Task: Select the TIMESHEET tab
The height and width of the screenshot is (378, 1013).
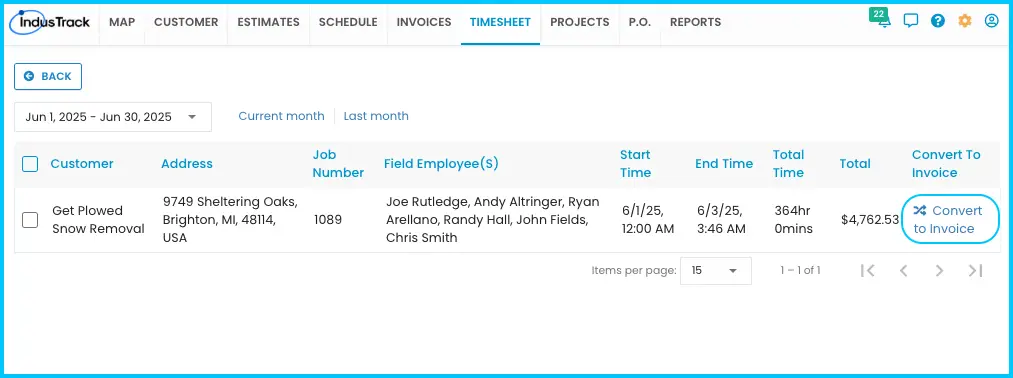Action: point(500,23)
